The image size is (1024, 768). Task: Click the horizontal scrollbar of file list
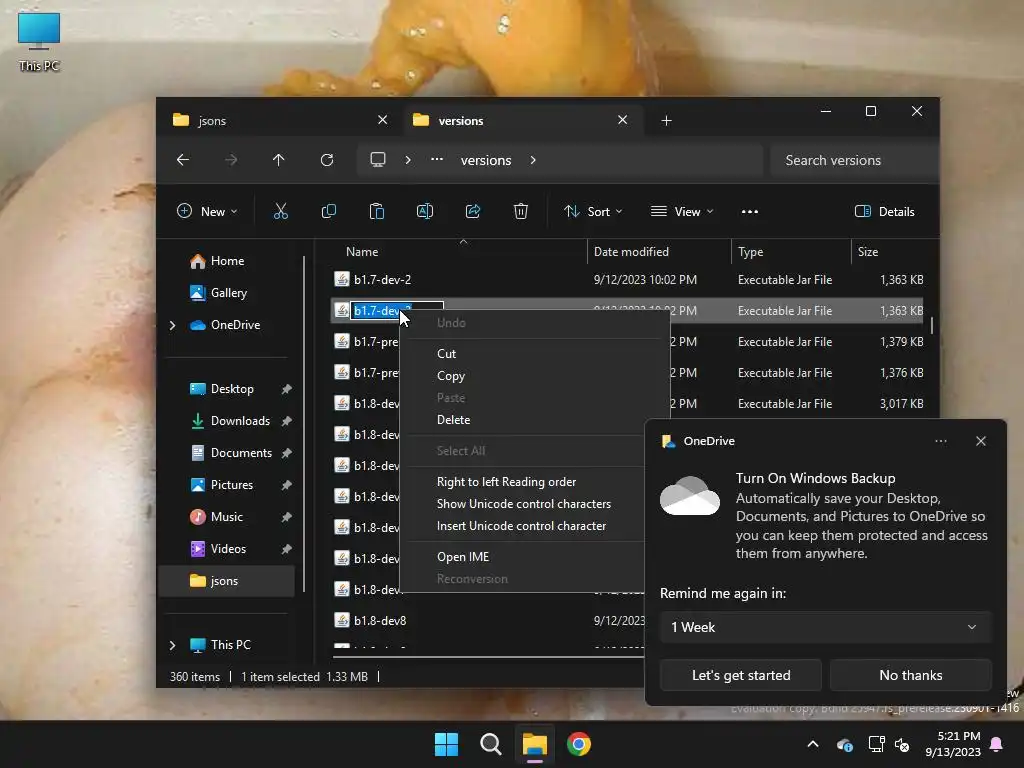(x=488, y=657)
